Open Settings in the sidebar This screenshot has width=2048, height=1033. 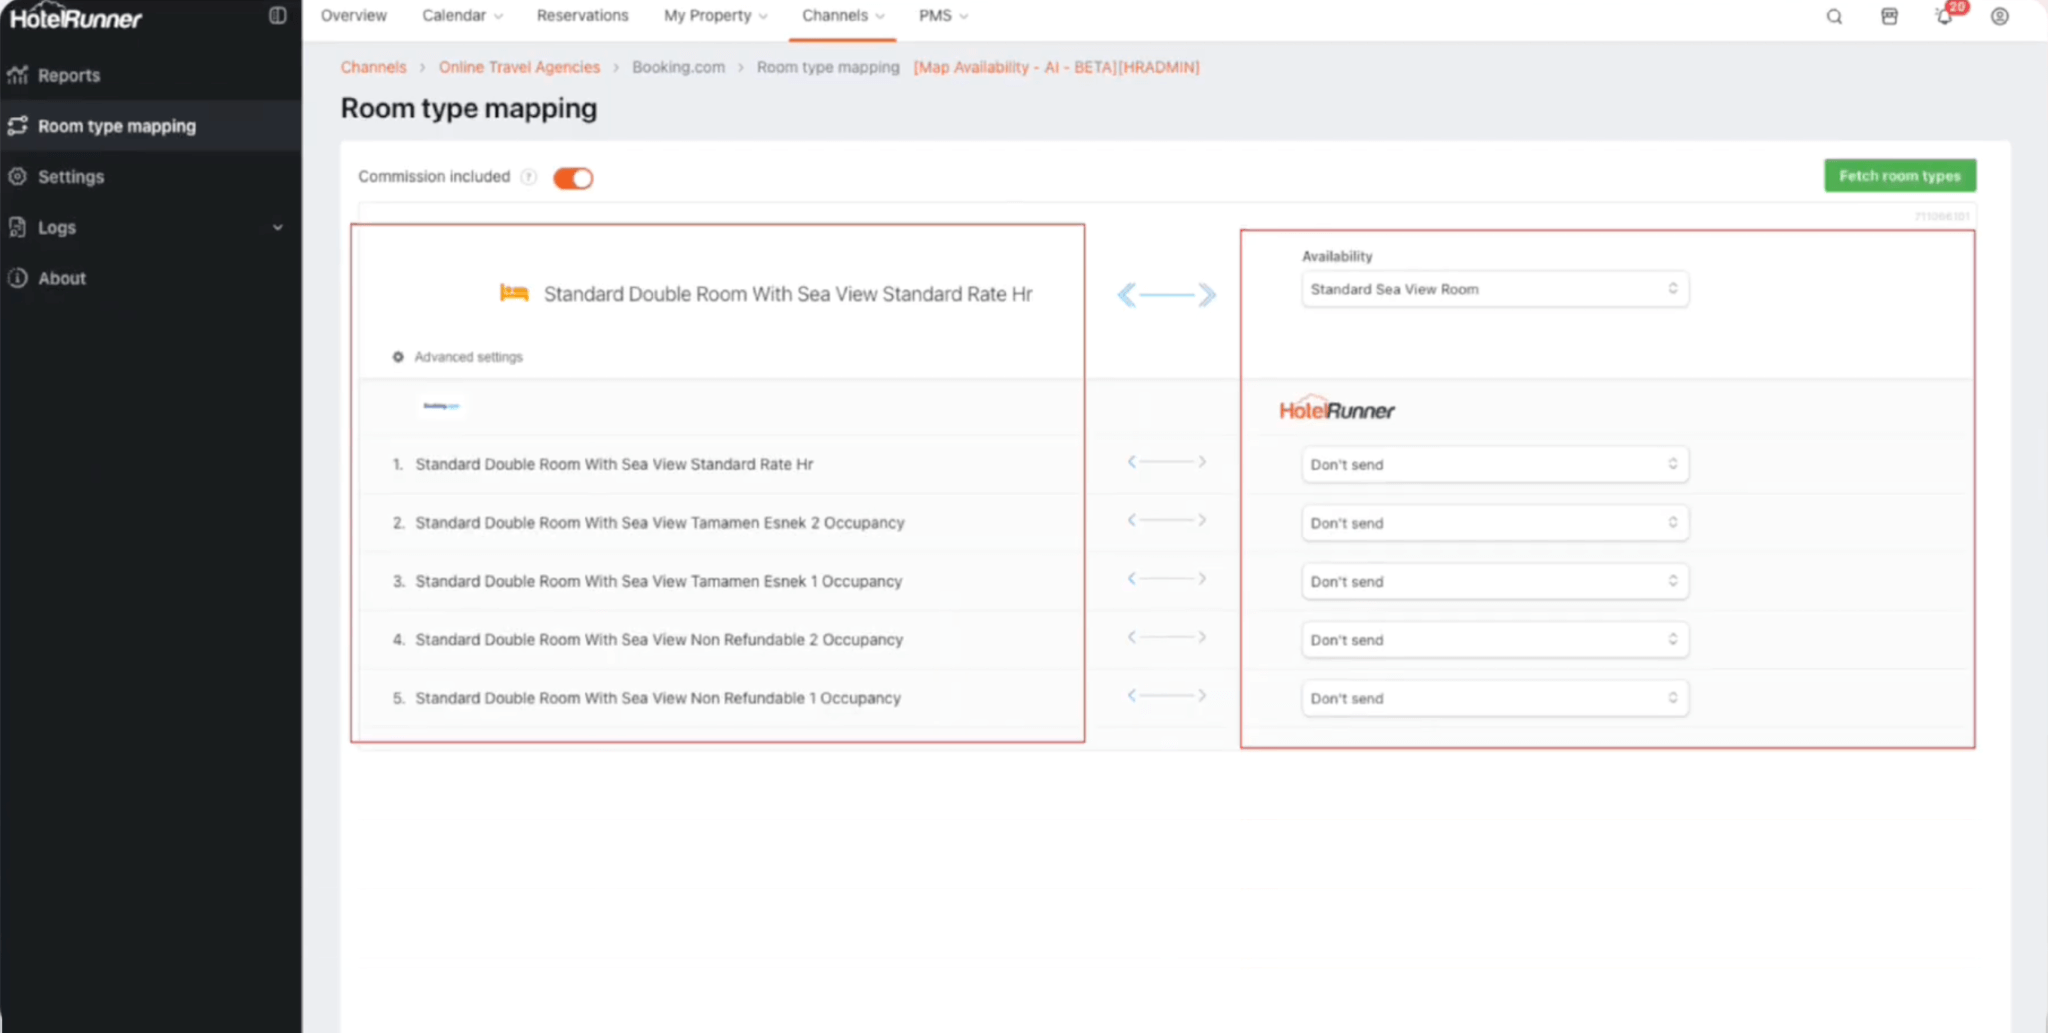pyautogui.click(x=71, y=177)
